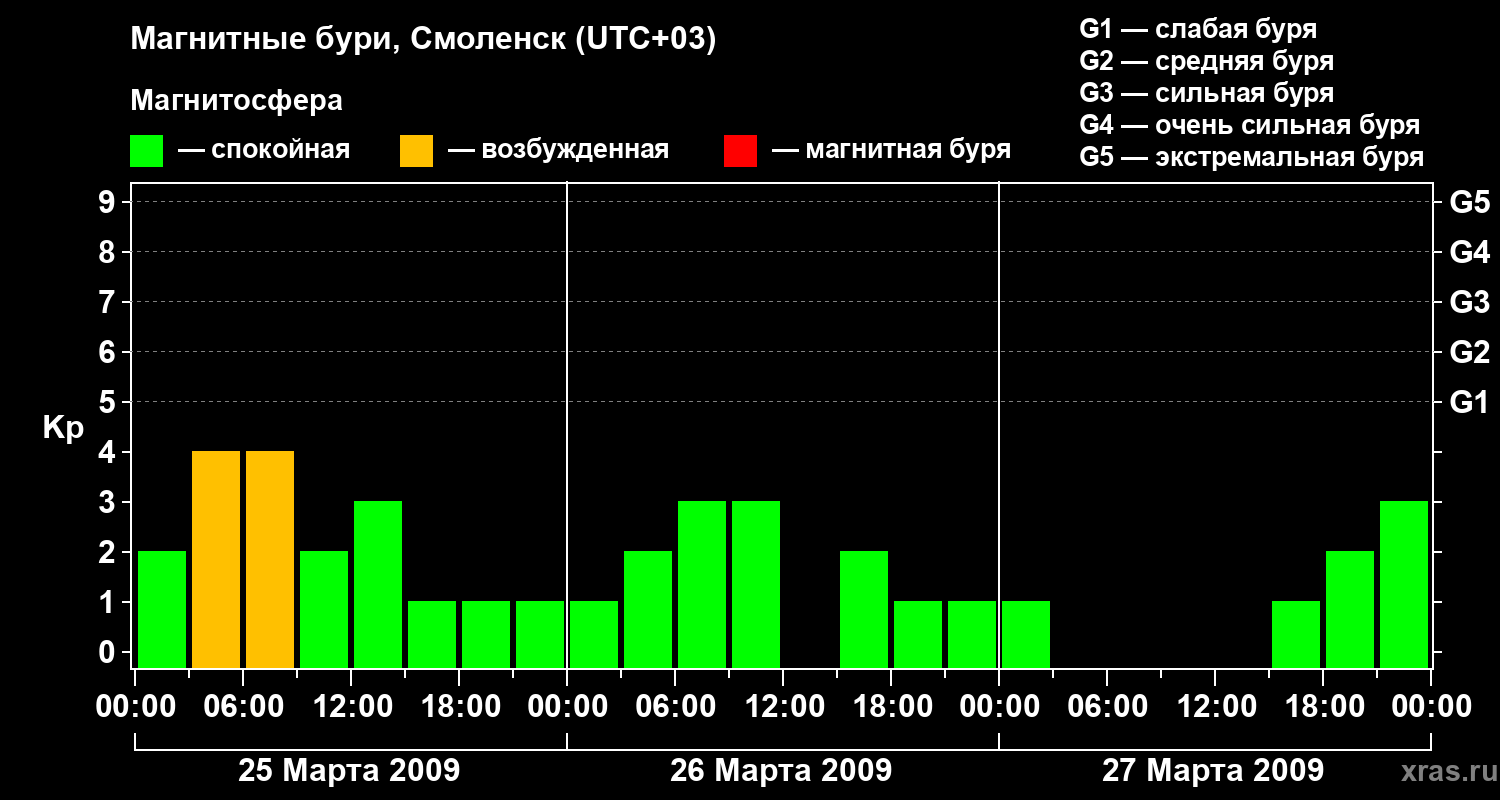1500x800 pixels.
Task: Click the 06:00–09:00 Kp 3 bar on 26 Марта
Action: coord(702,584)
